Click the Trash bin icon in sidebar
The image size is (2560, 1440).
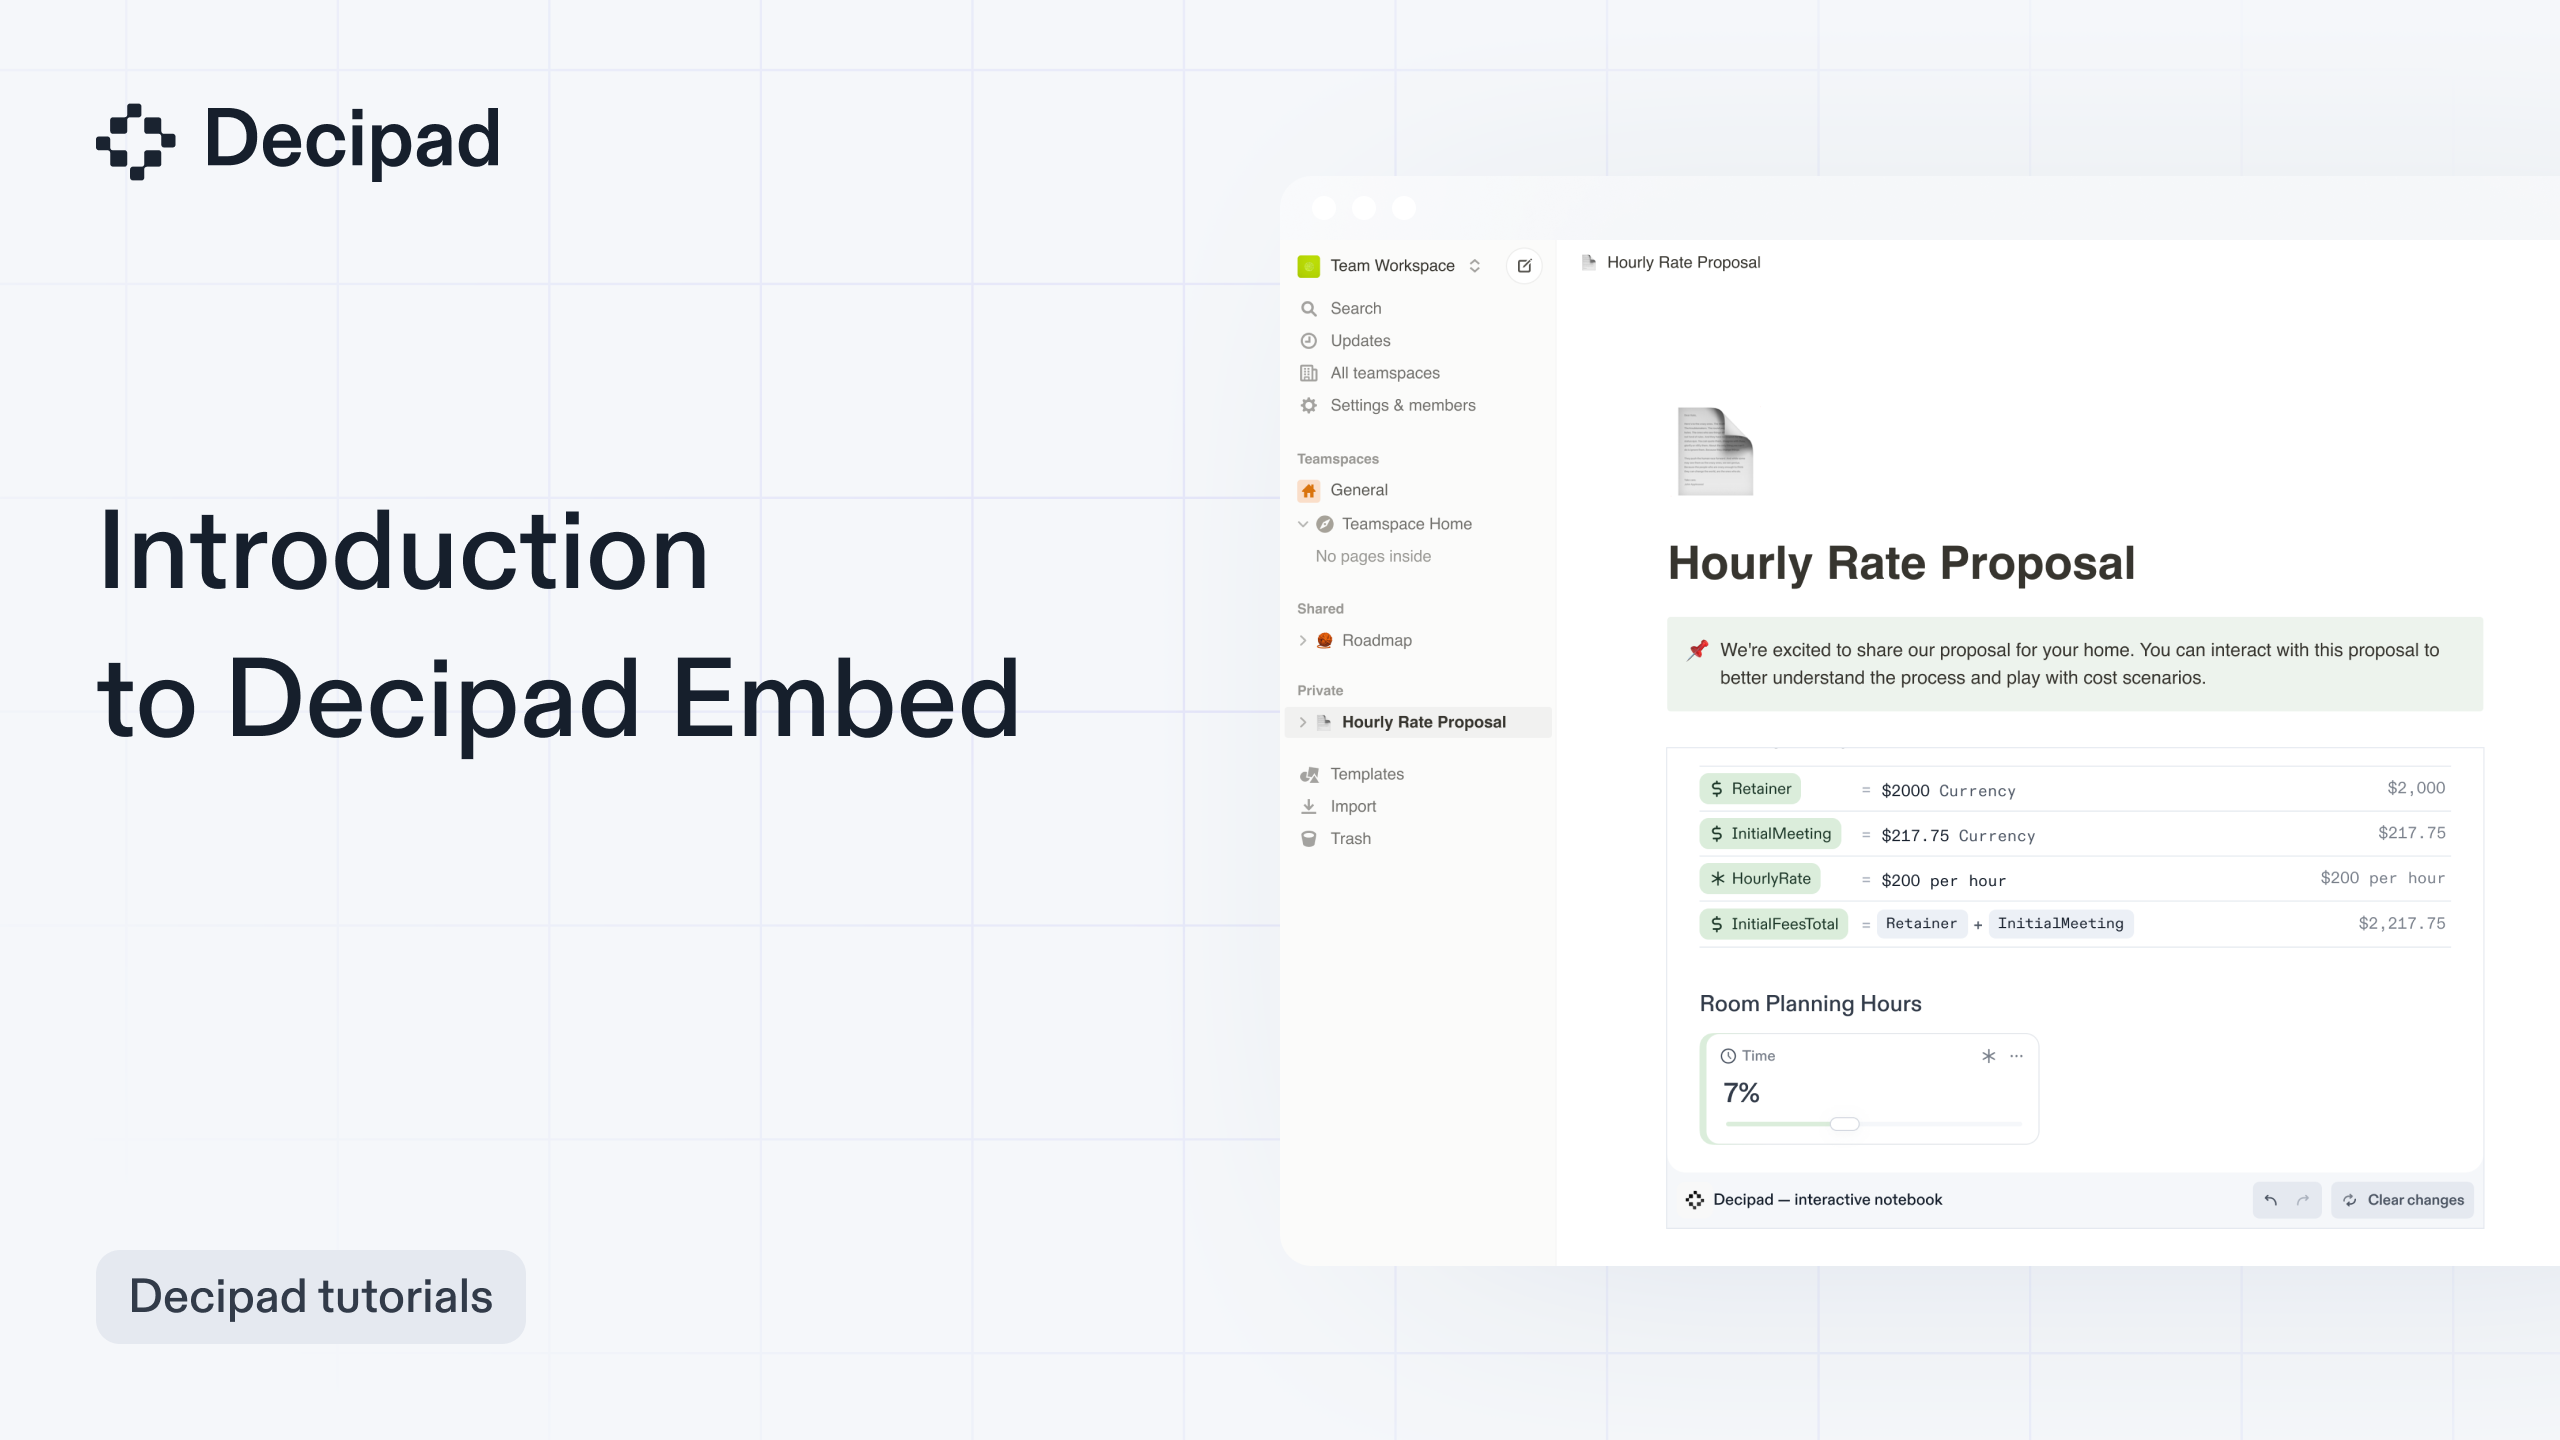(x=1310, y=839)
